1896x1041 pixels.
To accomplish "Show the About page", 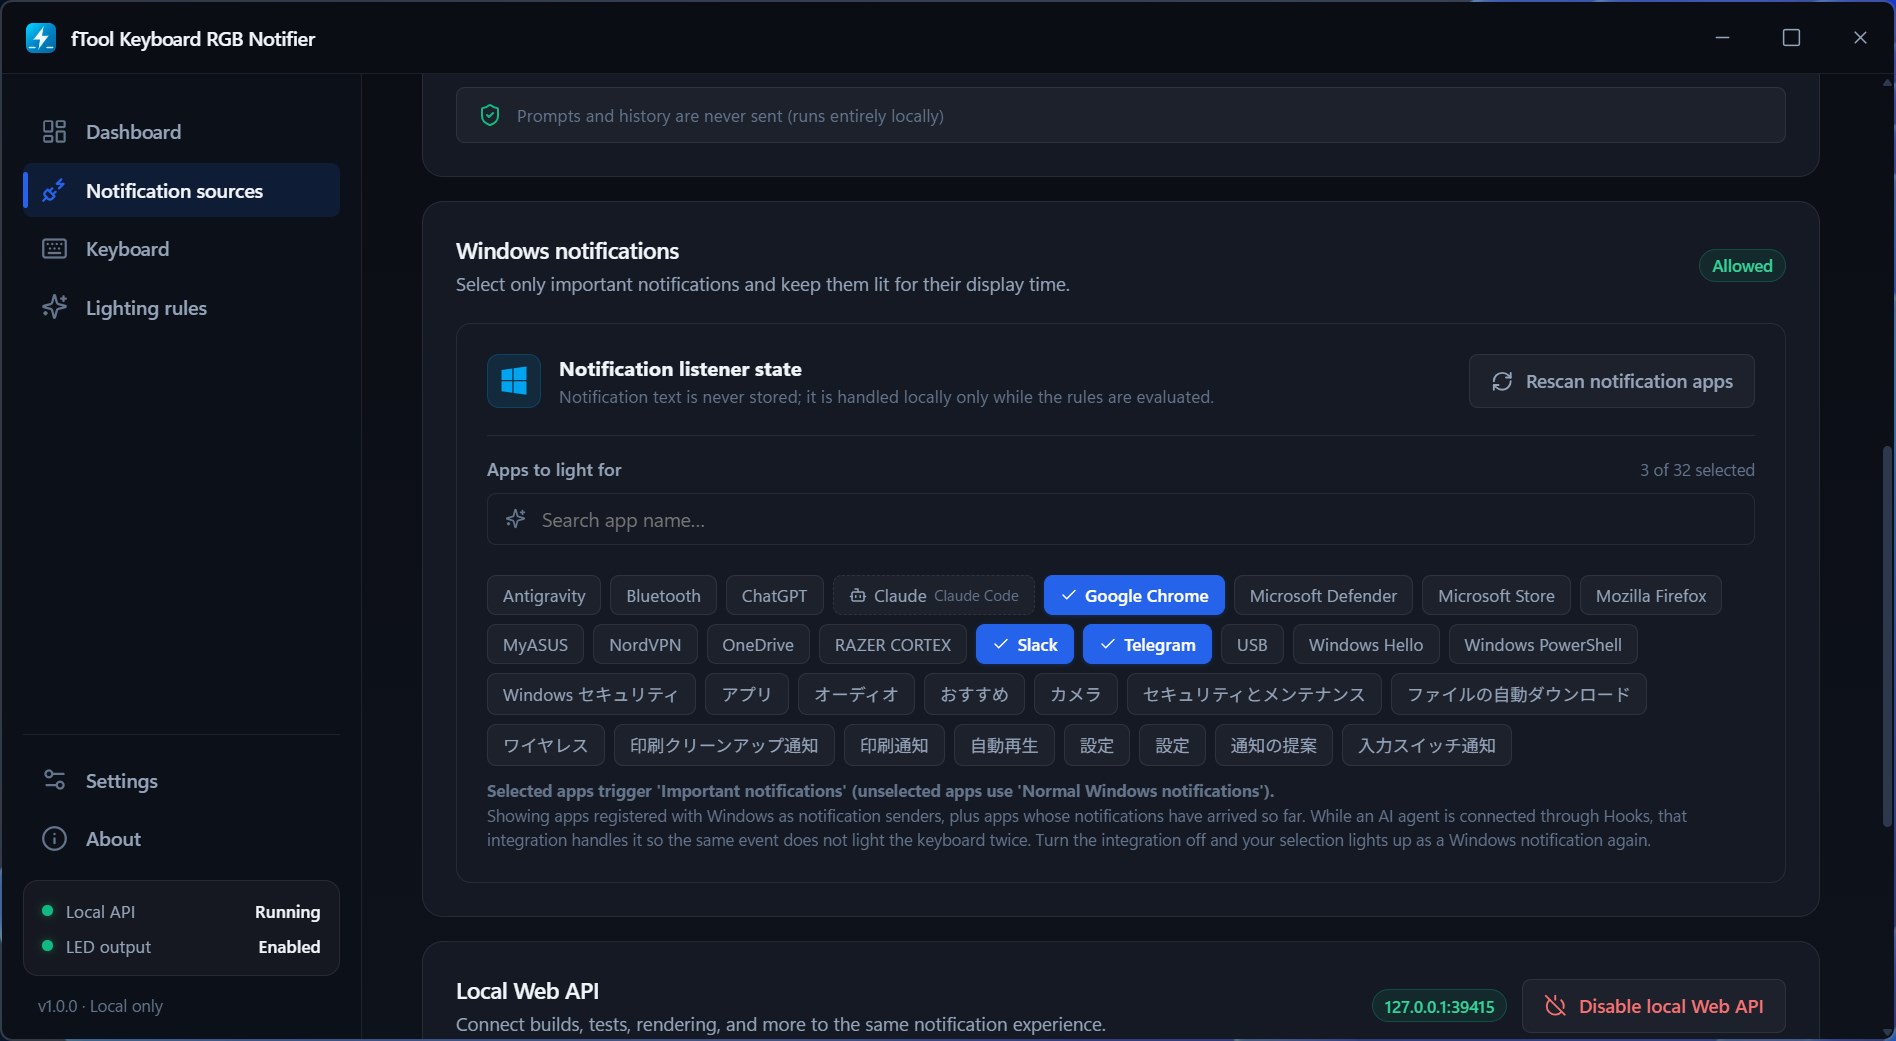I will point(181,839).
